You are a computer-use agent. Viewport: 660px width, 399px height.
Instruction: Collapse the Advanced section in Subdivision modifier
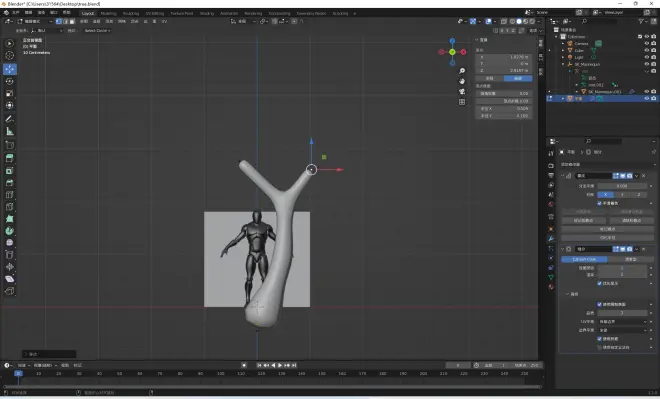tap(567, 294)
